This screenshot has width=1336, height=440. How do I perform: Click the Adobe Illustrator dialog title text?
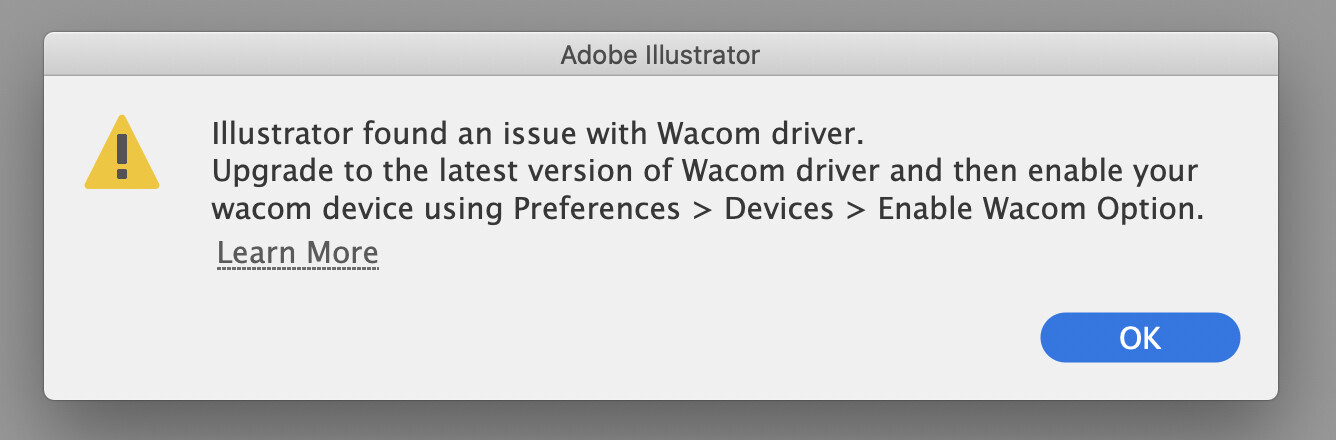pos(660,55)
